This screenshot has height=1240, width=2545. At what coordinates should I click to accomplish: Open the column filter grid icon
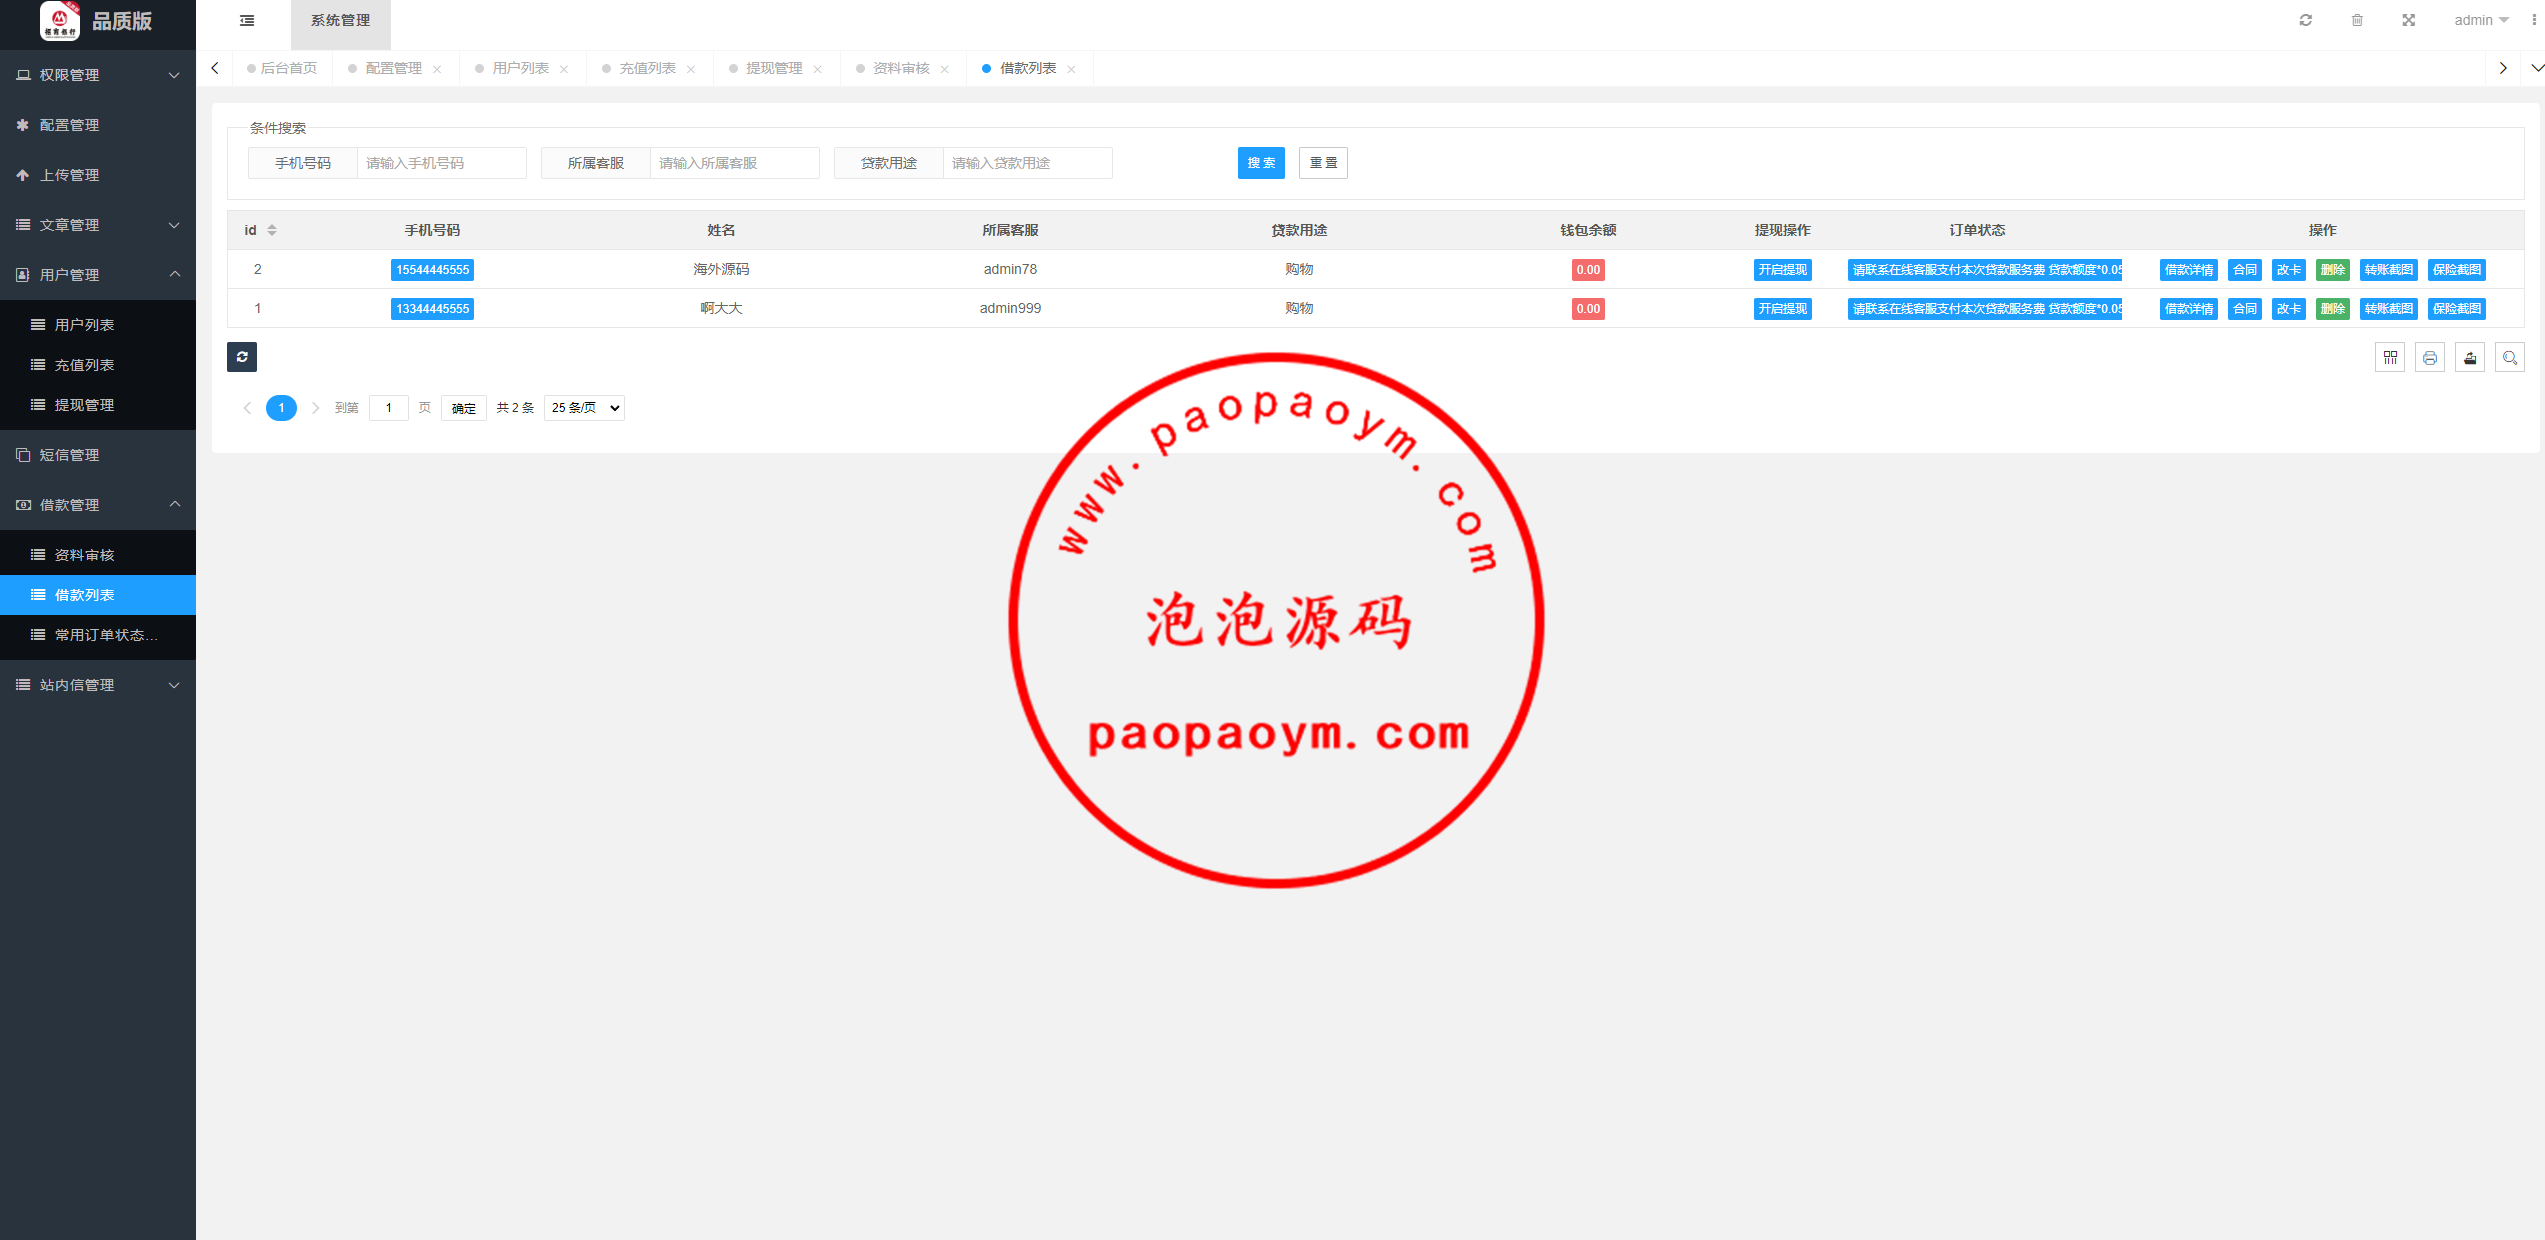(x=2390, y=358)
